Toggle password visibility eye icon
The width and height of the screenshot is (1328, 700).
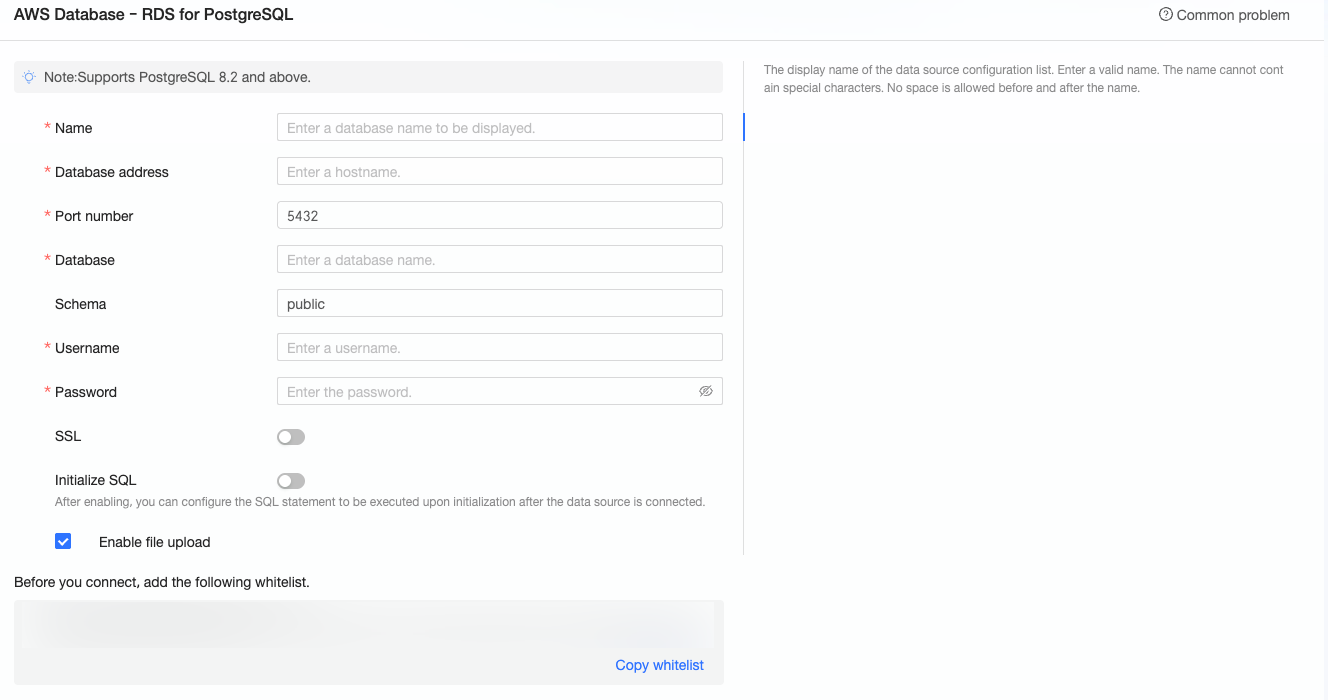click(x=706, y=391)
